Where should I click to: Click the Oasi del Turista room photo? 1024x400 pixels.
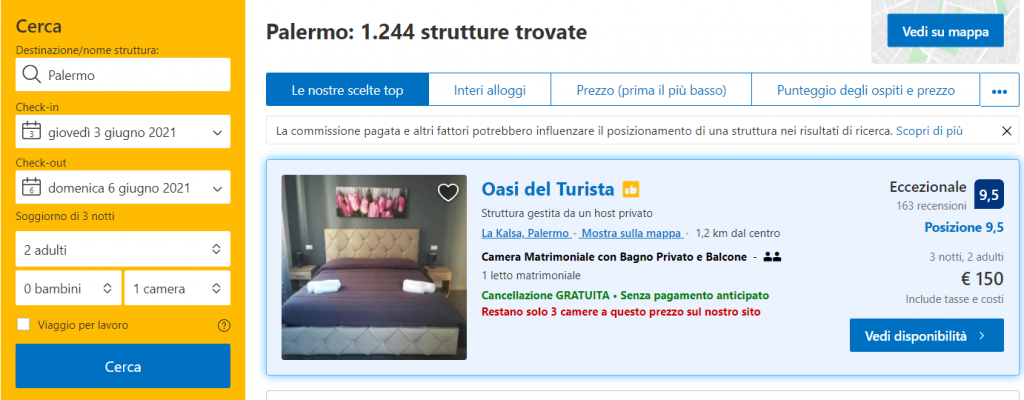[x=374, y=267]
